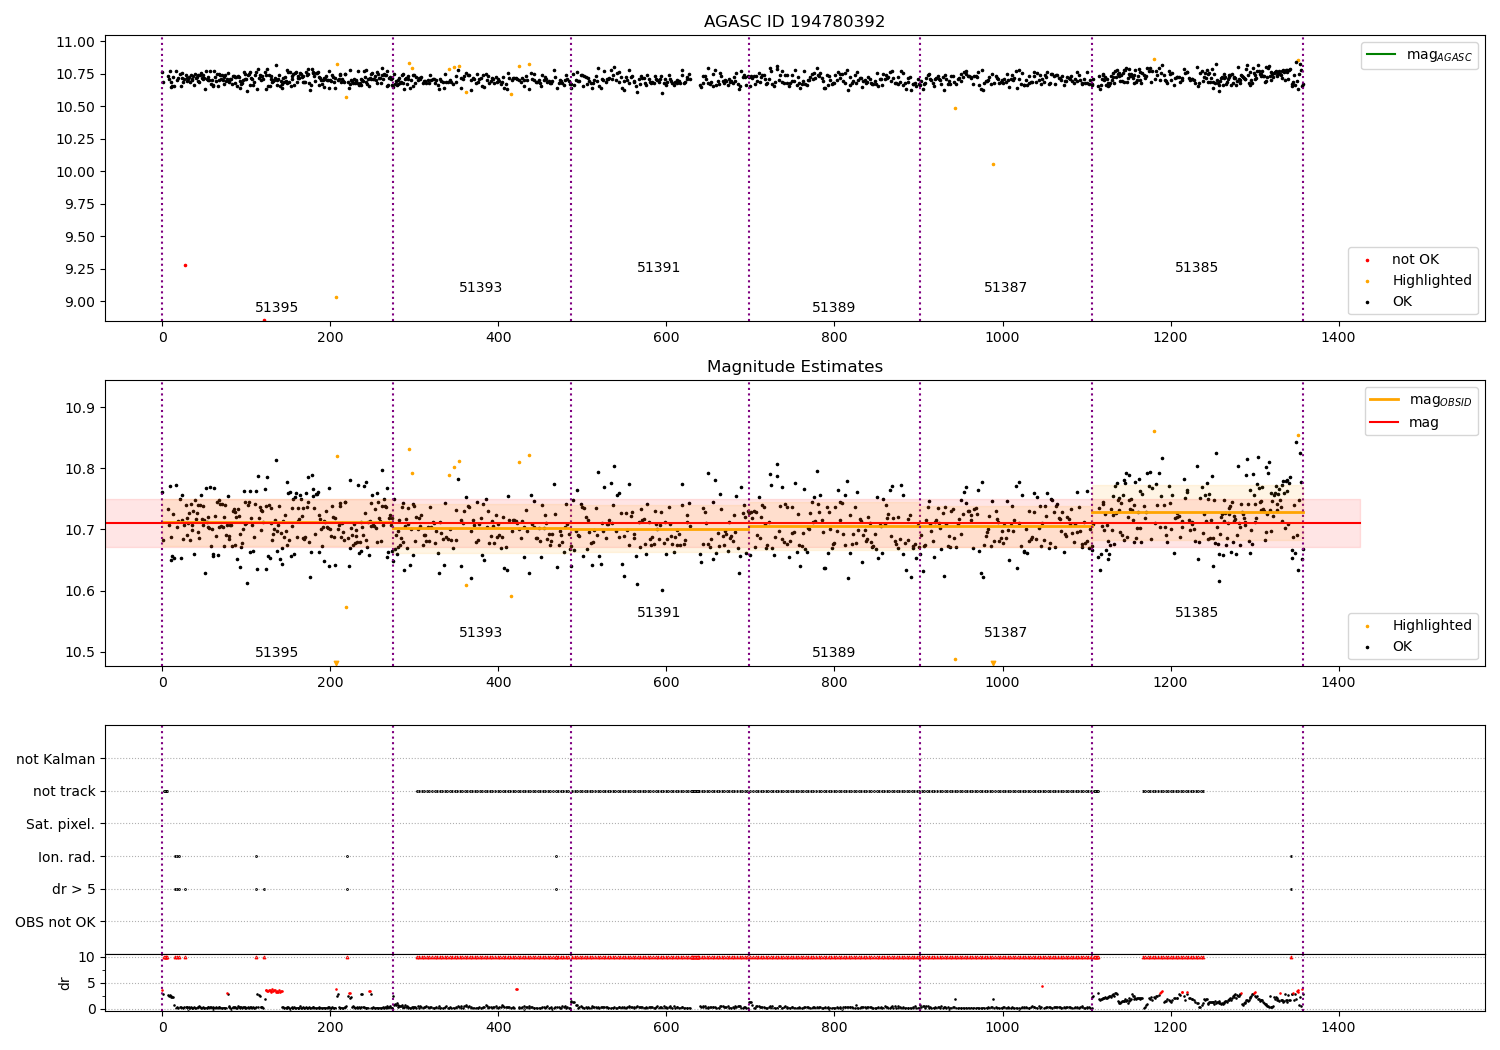The height and width of the screenshot is (1050, 1500).
Task: Click OBSID label 51387 in Magnitude Estimates plot
Action: [1005, 633]
